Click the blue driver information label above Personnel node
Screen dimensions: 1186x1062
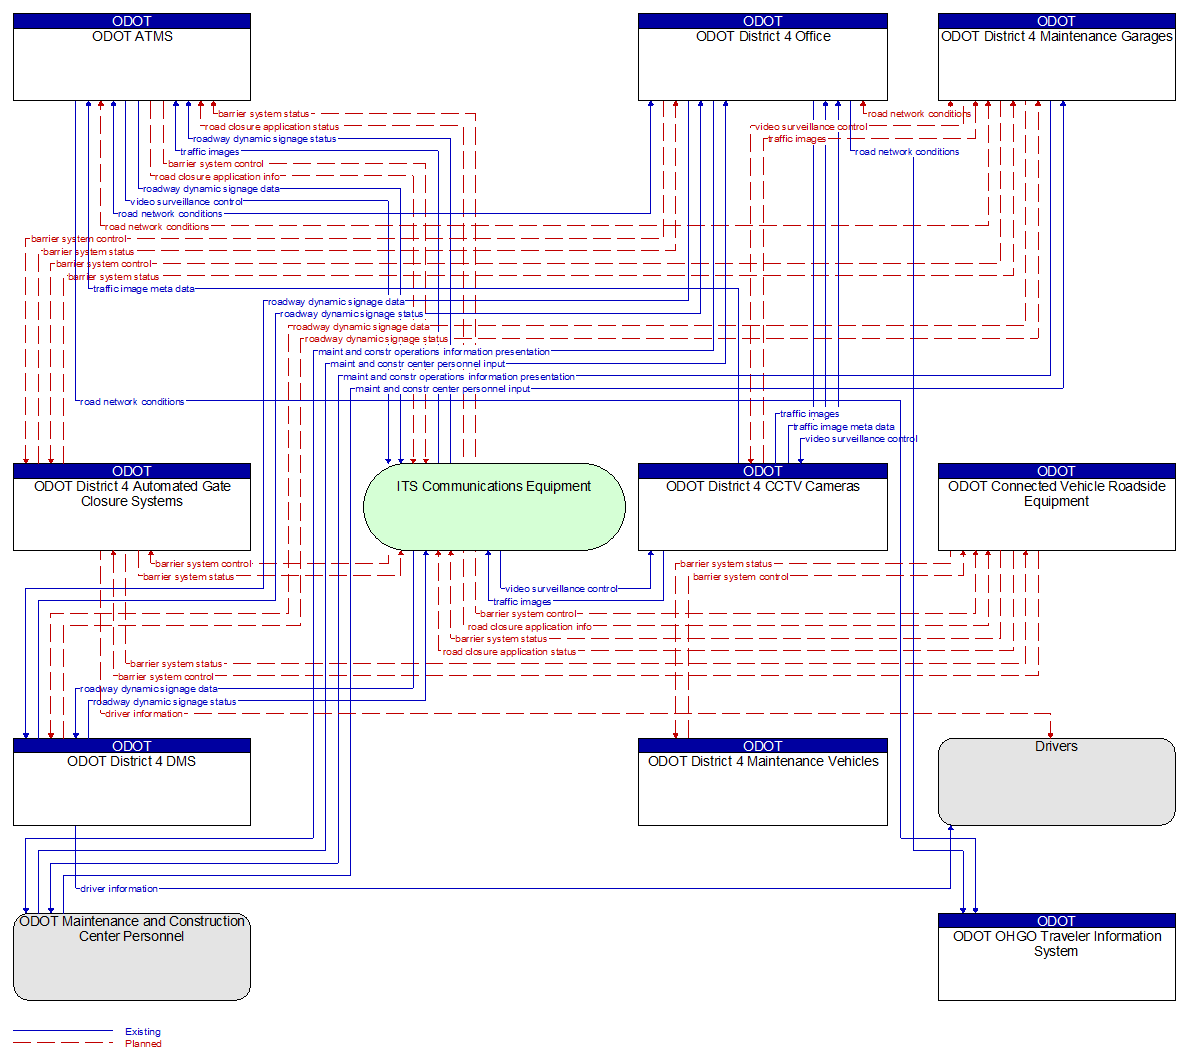click(119, 889)
